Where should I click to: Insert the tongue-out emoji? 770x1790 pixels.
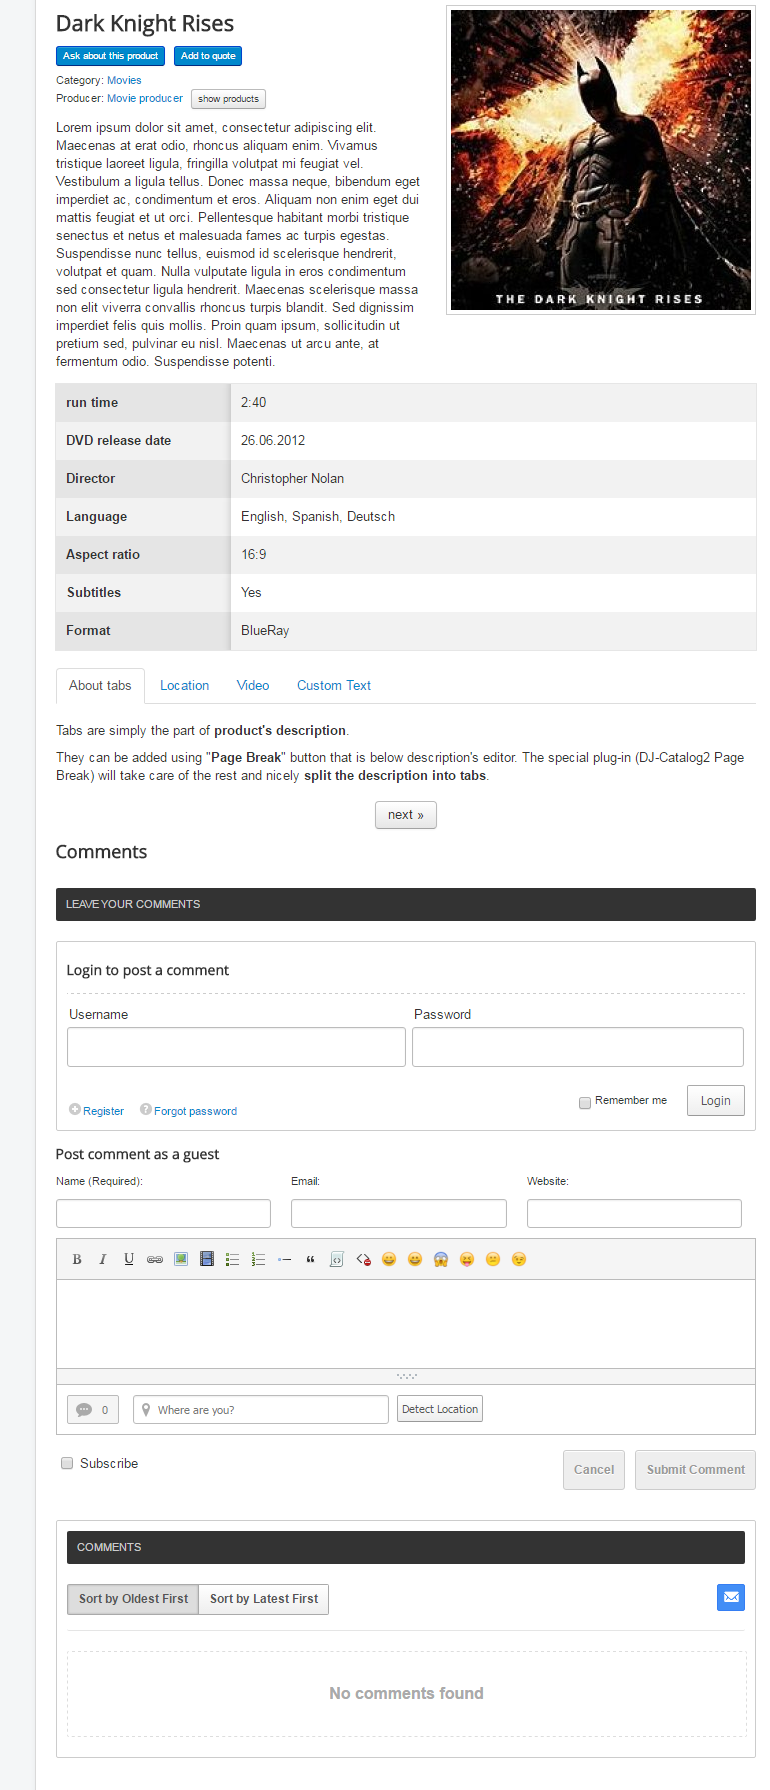click(467, 1259)
